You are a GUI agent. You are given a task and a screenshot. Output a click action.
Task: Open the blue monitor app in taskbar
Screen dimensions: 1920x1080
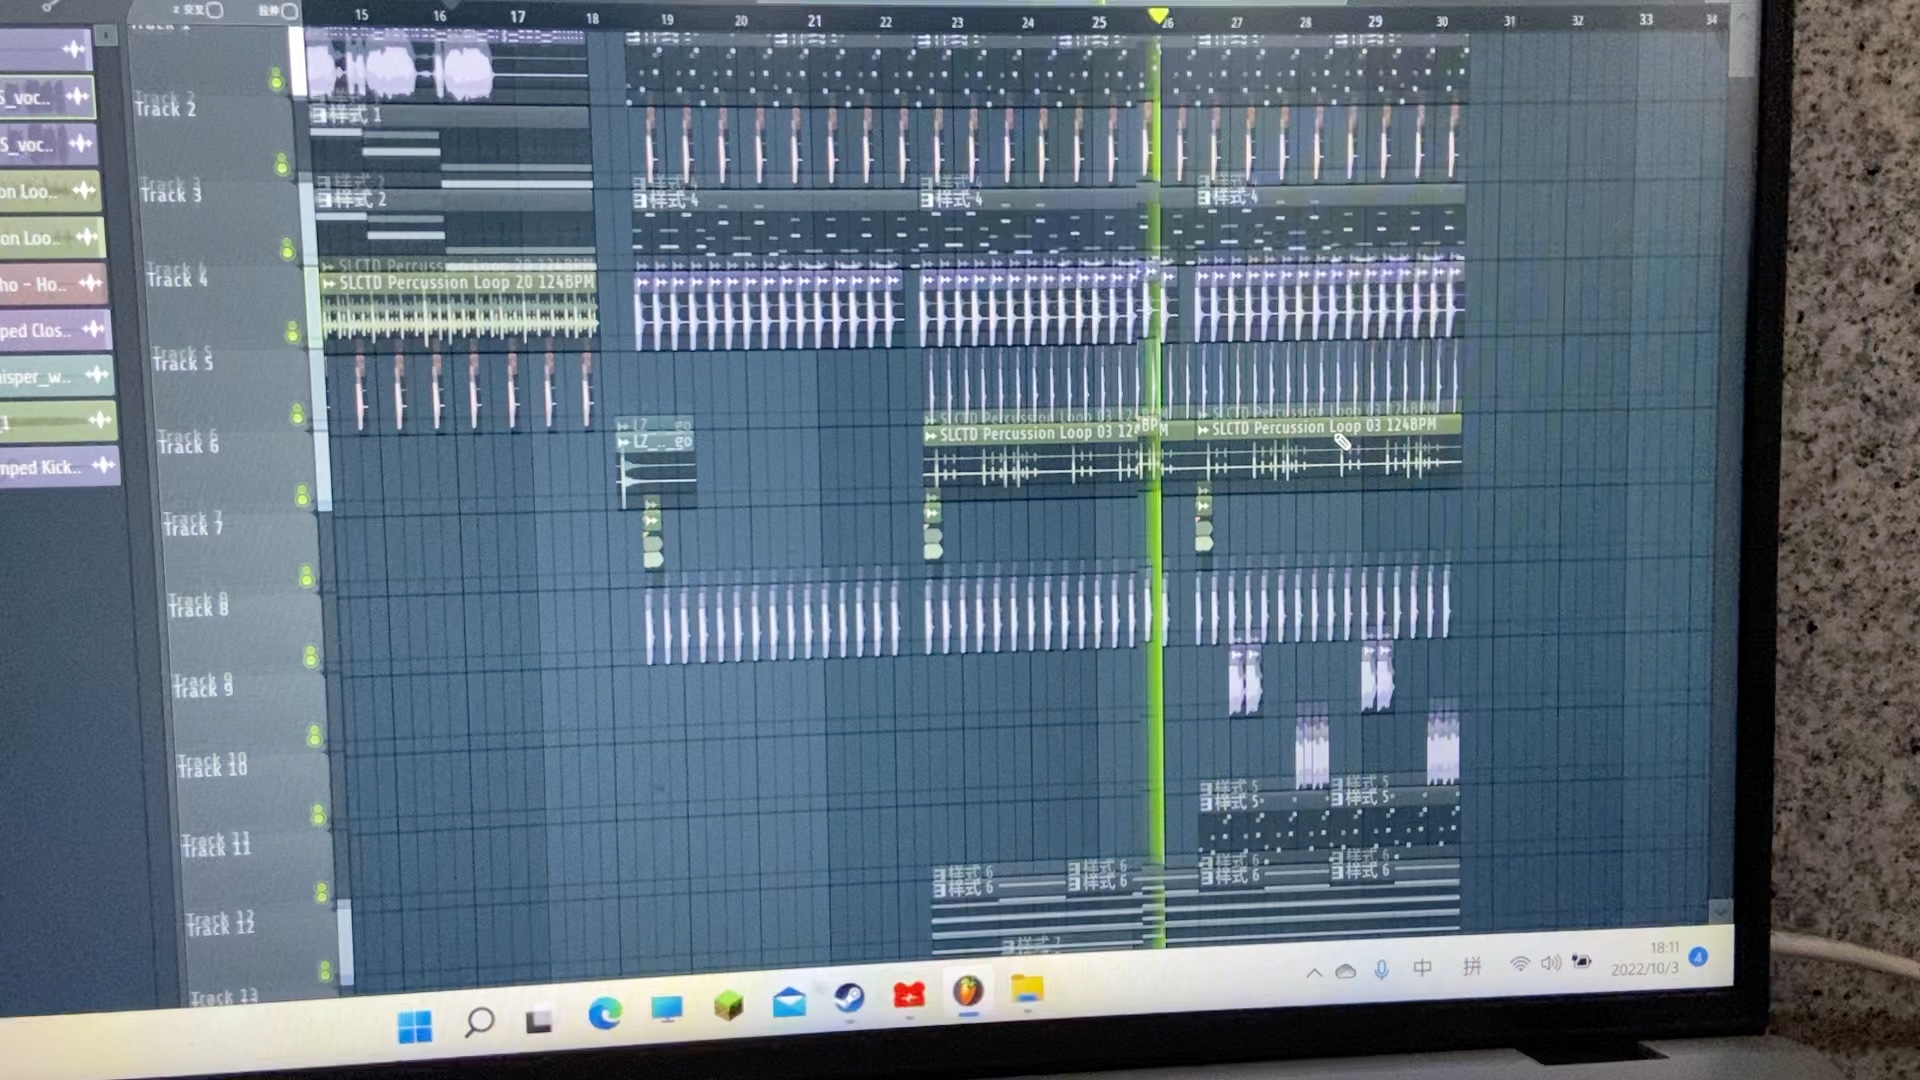pos(666,1009)
